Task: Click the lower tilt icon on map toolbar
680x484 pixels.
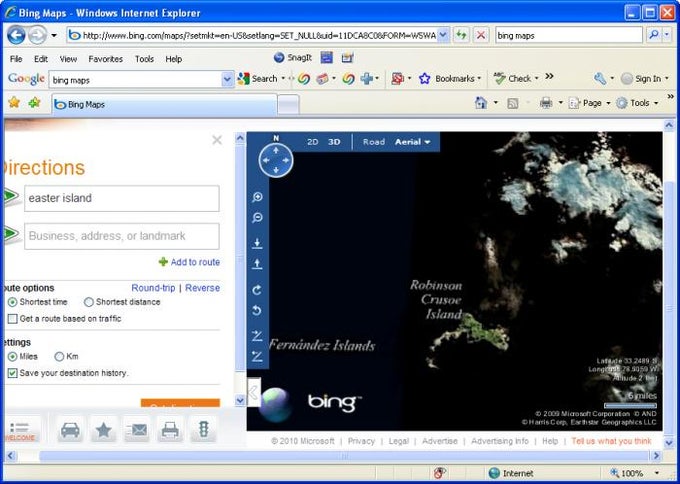Action: pyautogui.click(x=257, y=356)
